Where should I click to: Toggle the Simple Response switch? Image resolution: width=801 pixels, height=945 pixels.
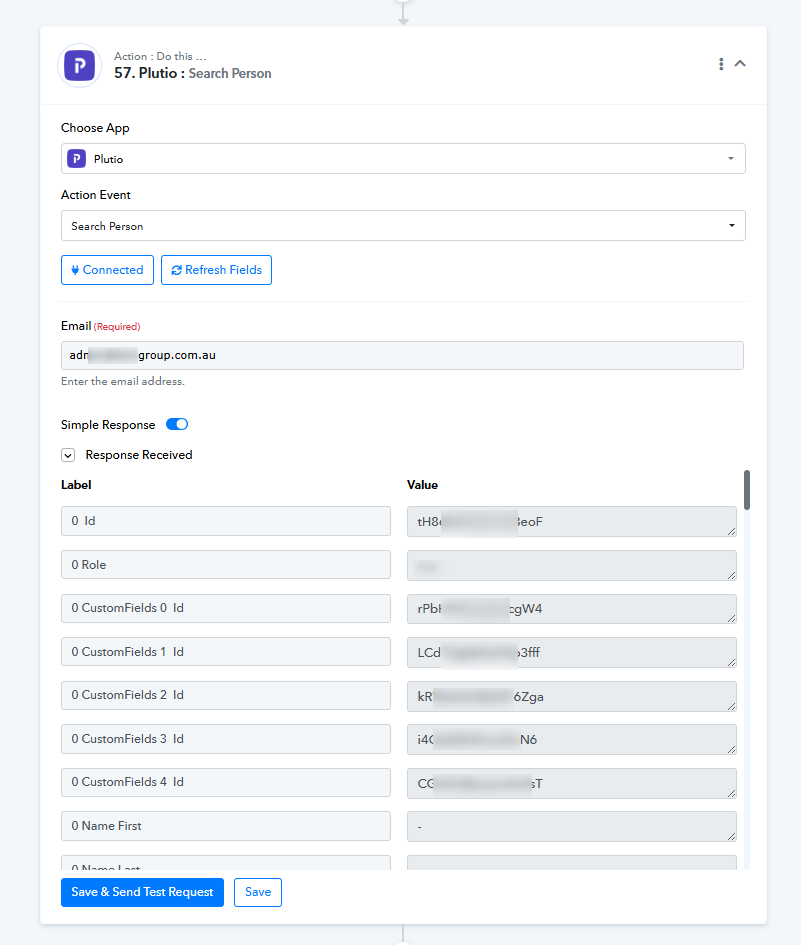pyautogui.click(x=177, y=425)
